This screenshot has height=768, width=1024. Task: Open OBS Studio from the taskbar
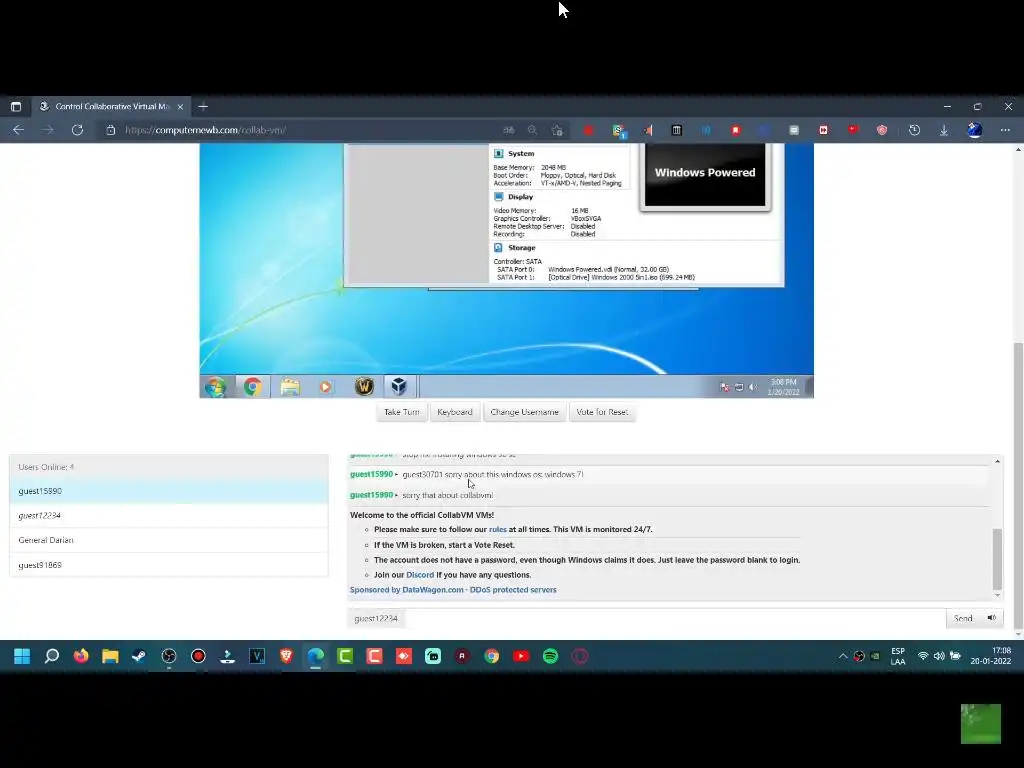tap(169, 656)
